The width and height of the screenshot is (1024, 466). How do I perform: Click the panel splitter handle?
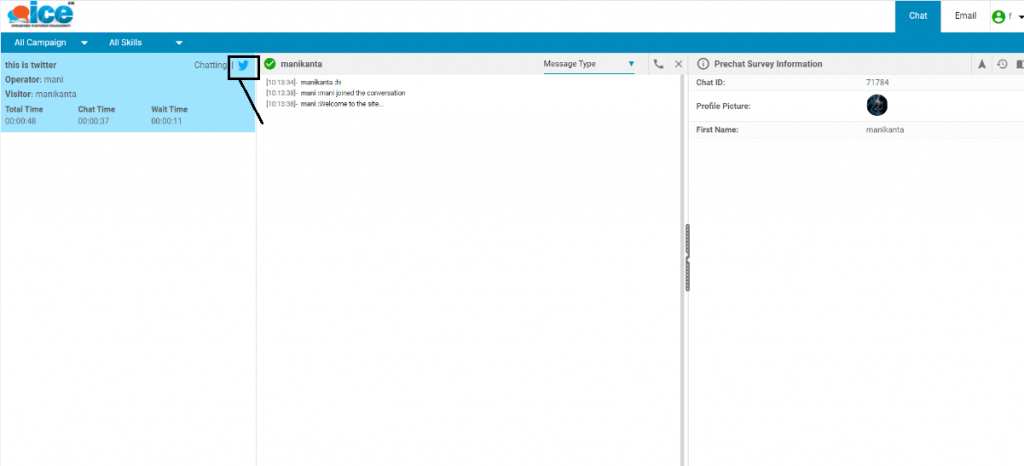click(x=687, y=257)
